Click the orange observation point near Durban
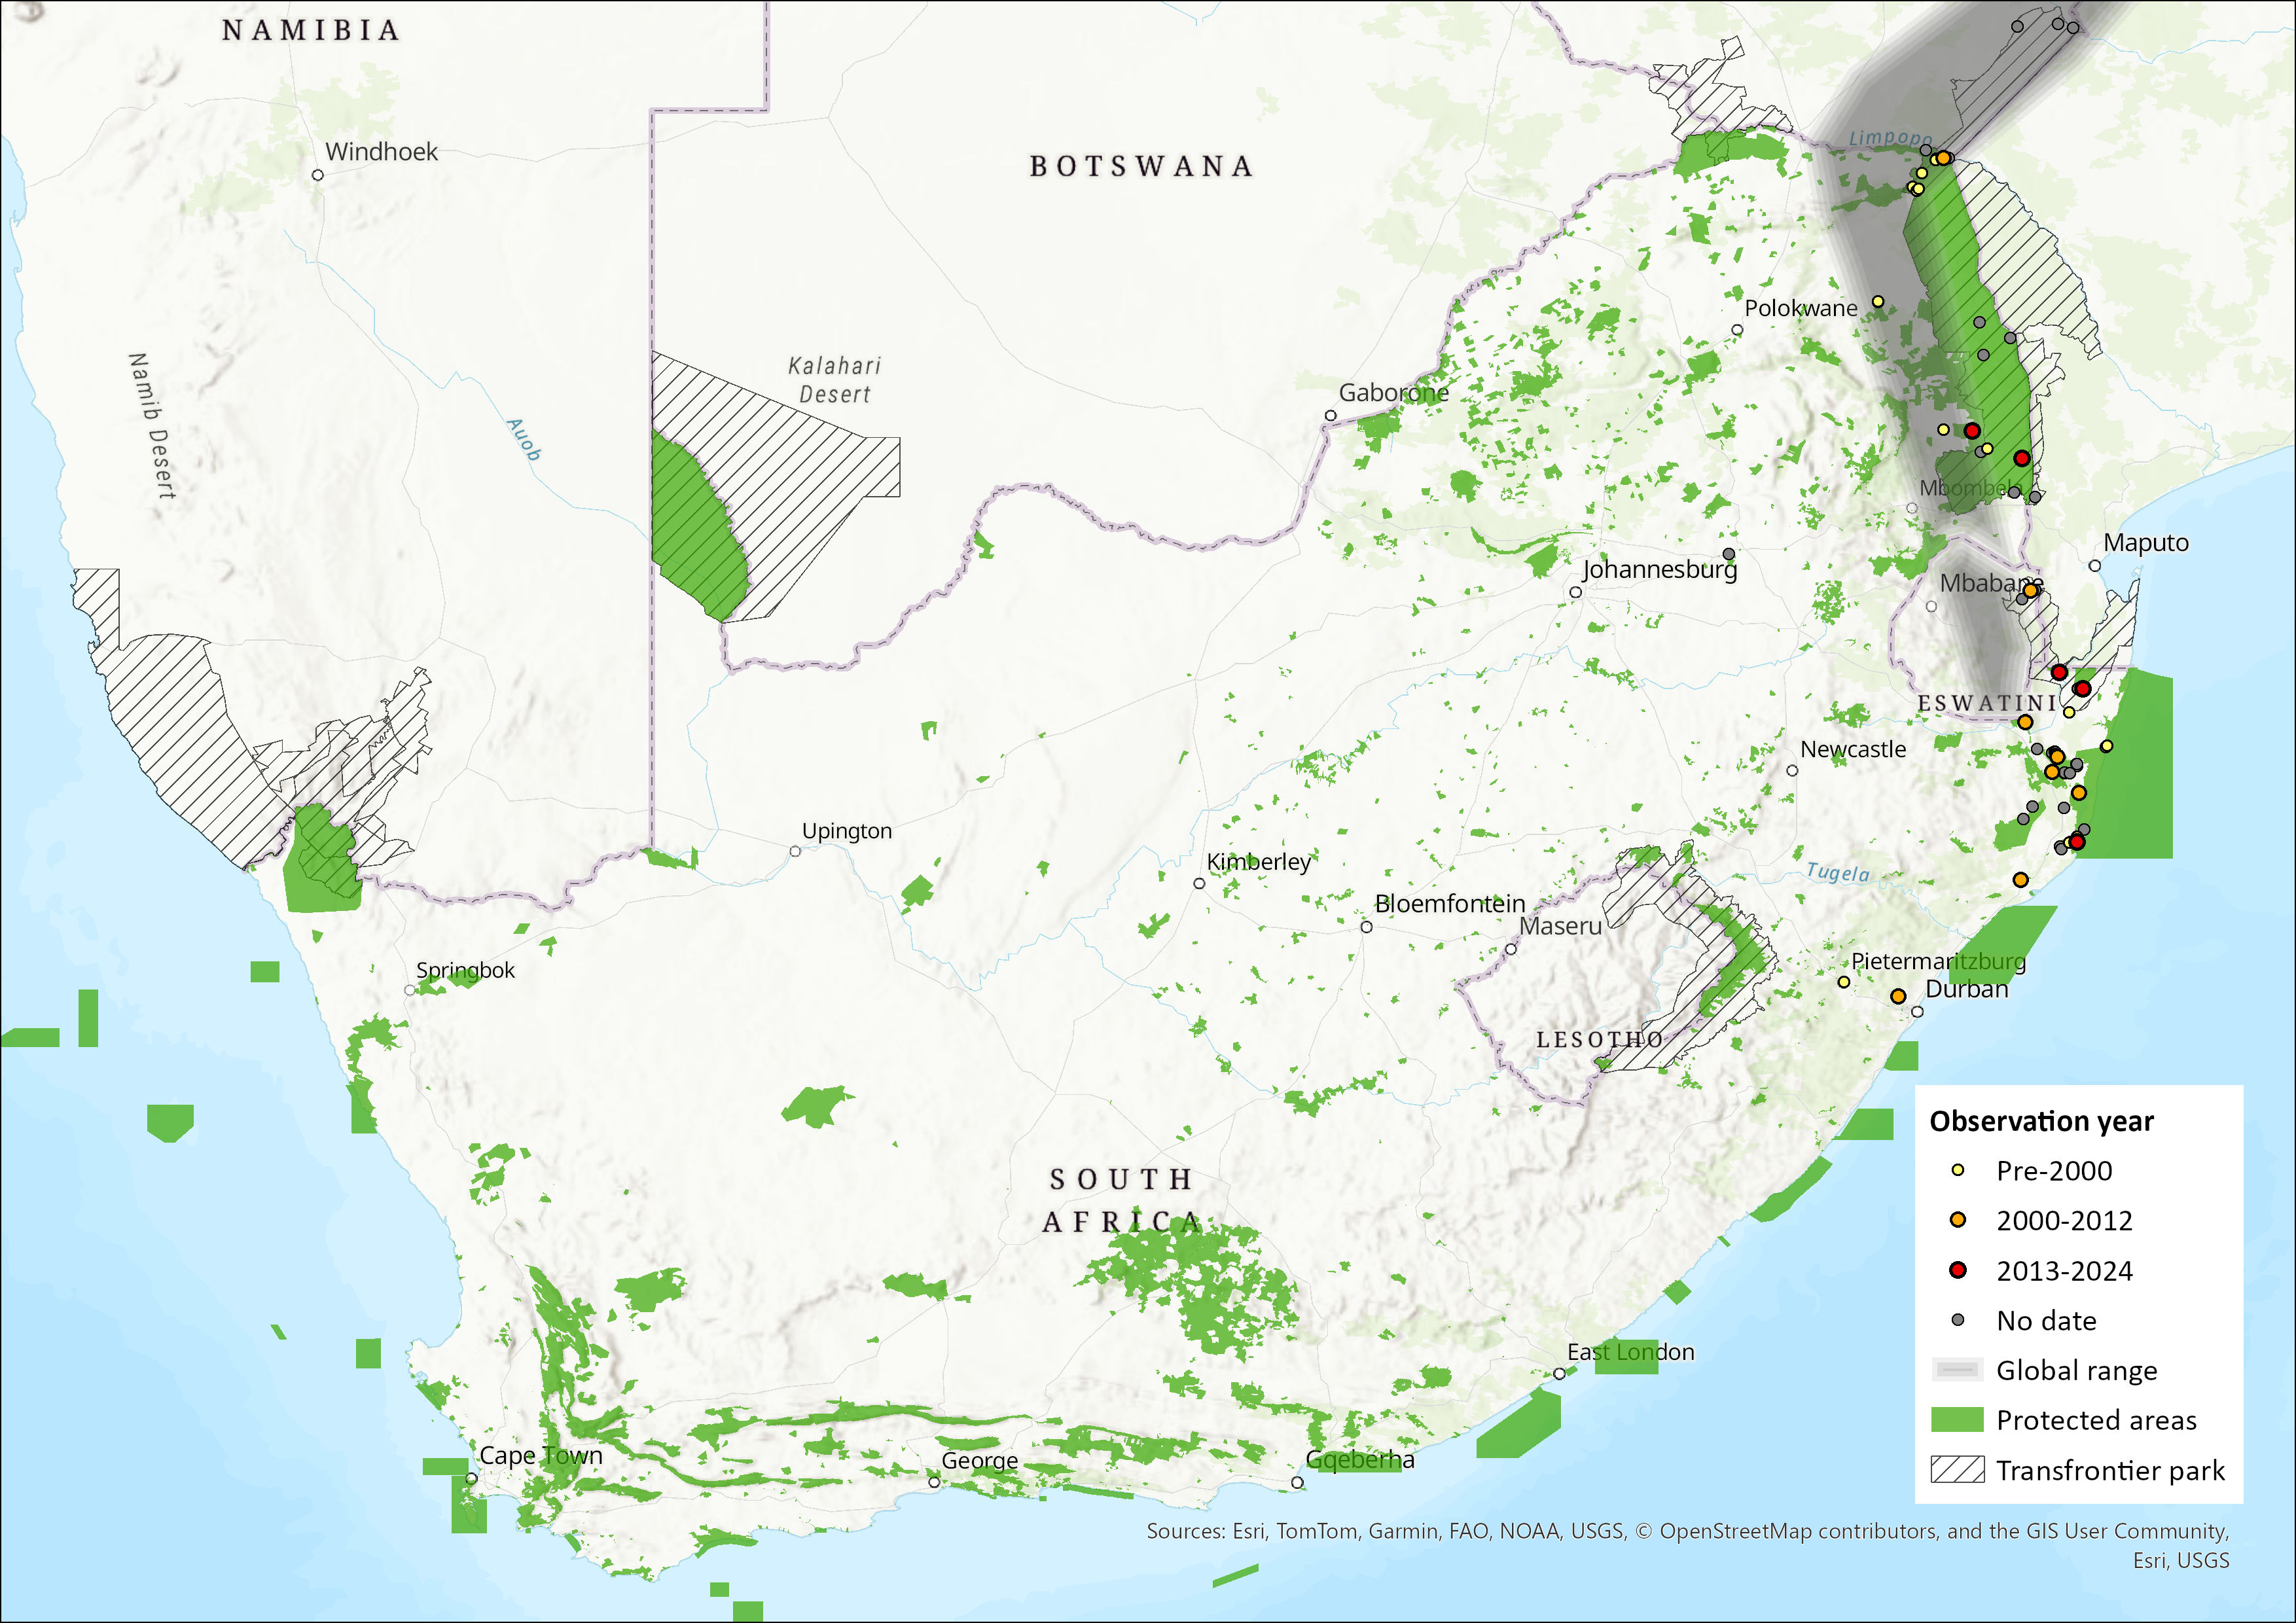This screenshot has width=2296, height=1623. 1898,996
